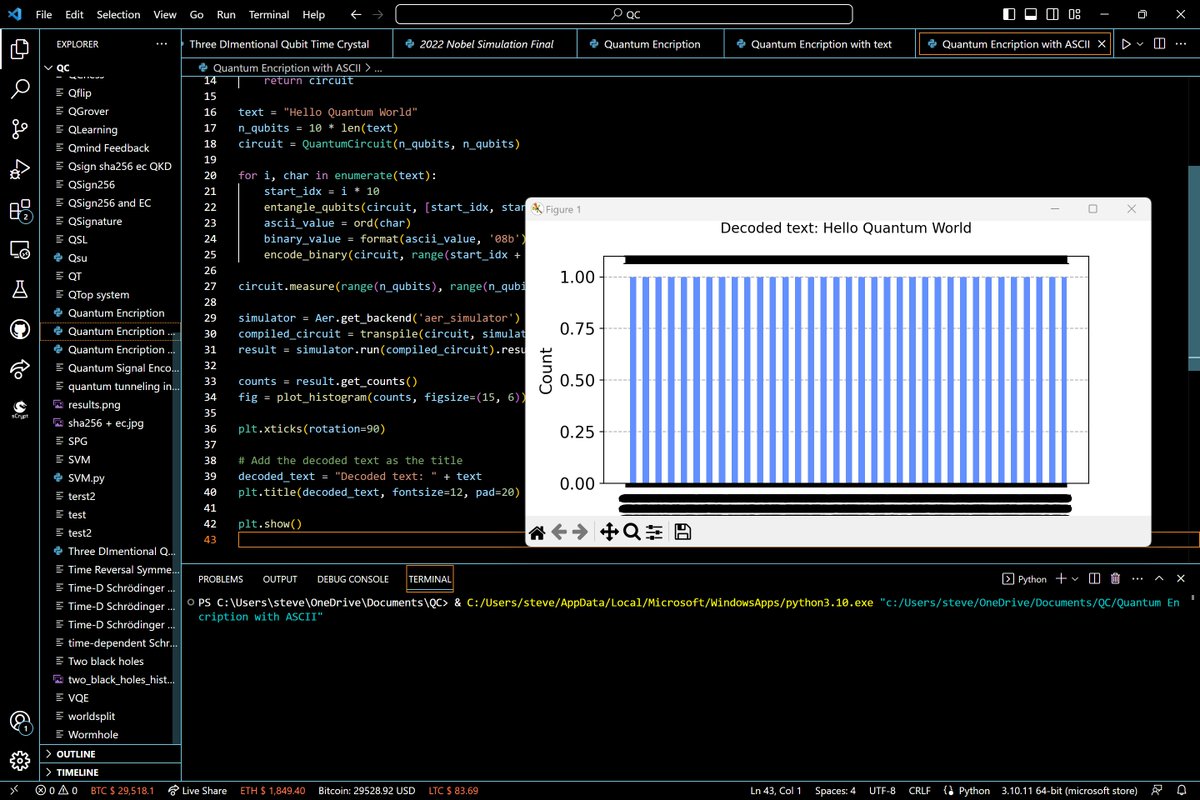Screen dimensions: 1200x800
Task: Select the matplotlib Zoom magnifier tool
Action: click(632, 532)
